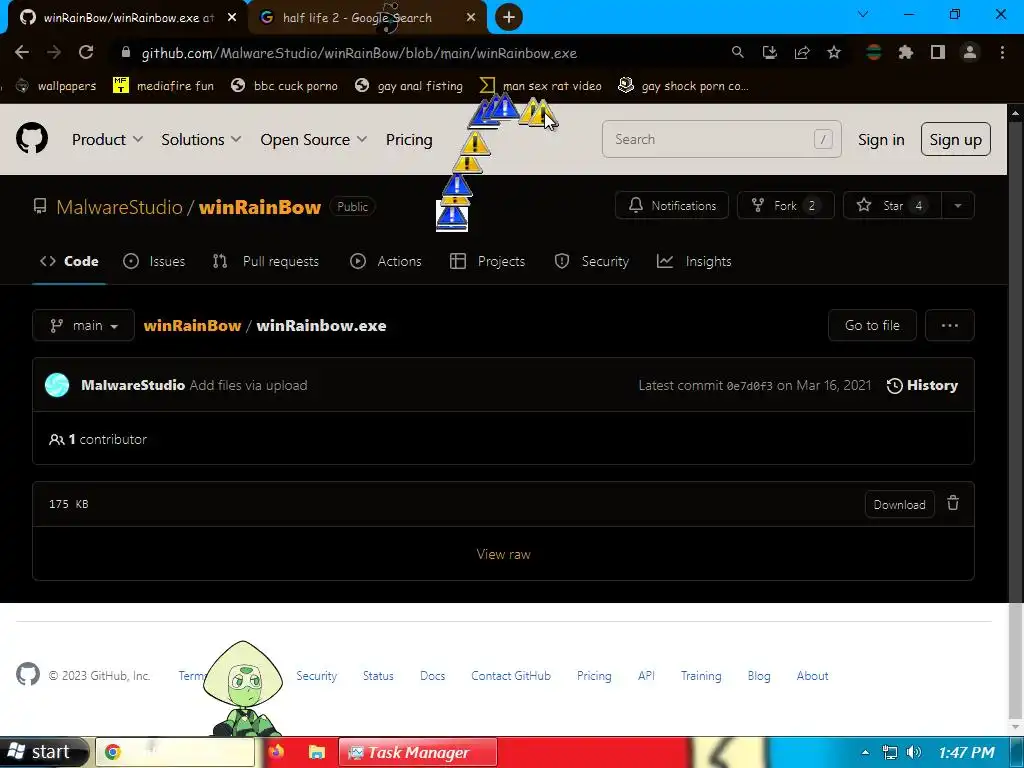Open a new browser tab
Image resolution: width=1024 pixels, height=768 pixels.
[x=509, y=17]
